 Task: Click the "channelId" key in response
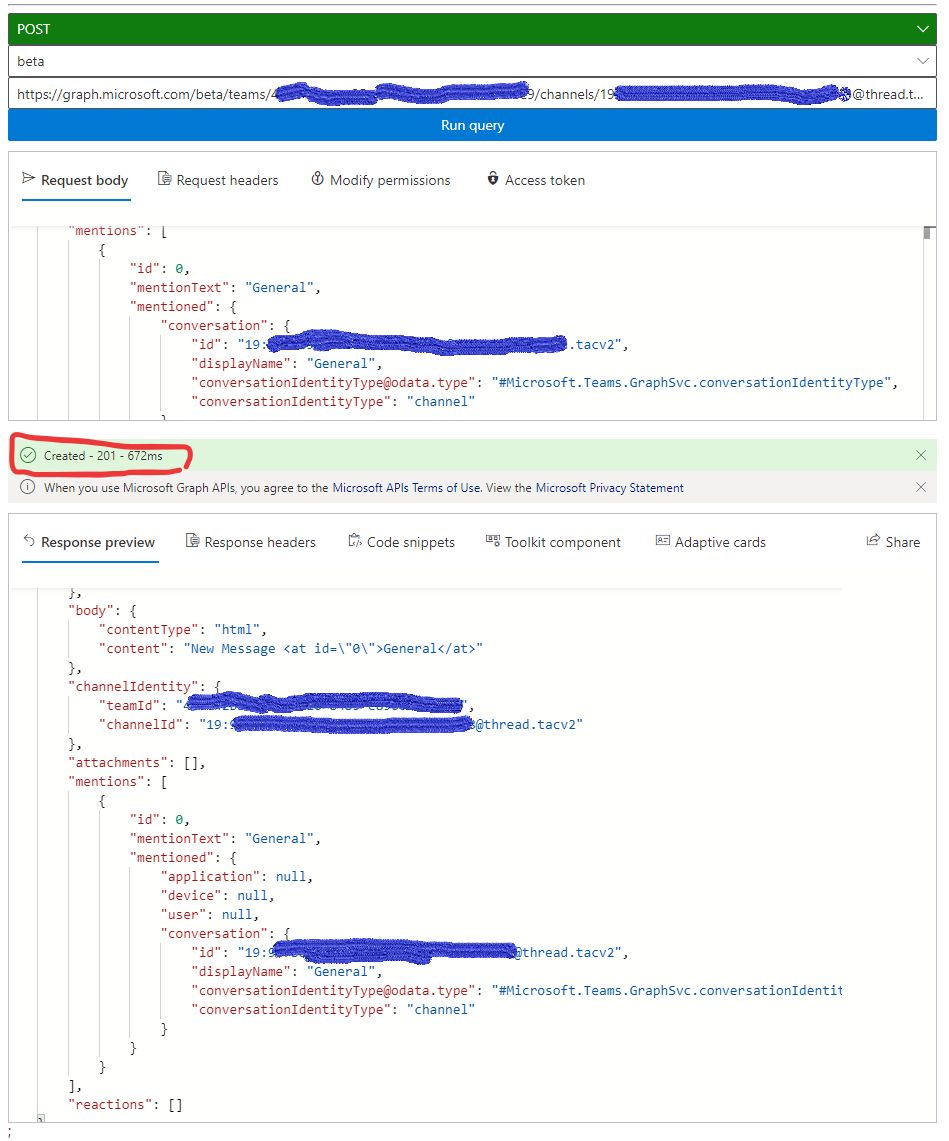[x=145, y=724]
